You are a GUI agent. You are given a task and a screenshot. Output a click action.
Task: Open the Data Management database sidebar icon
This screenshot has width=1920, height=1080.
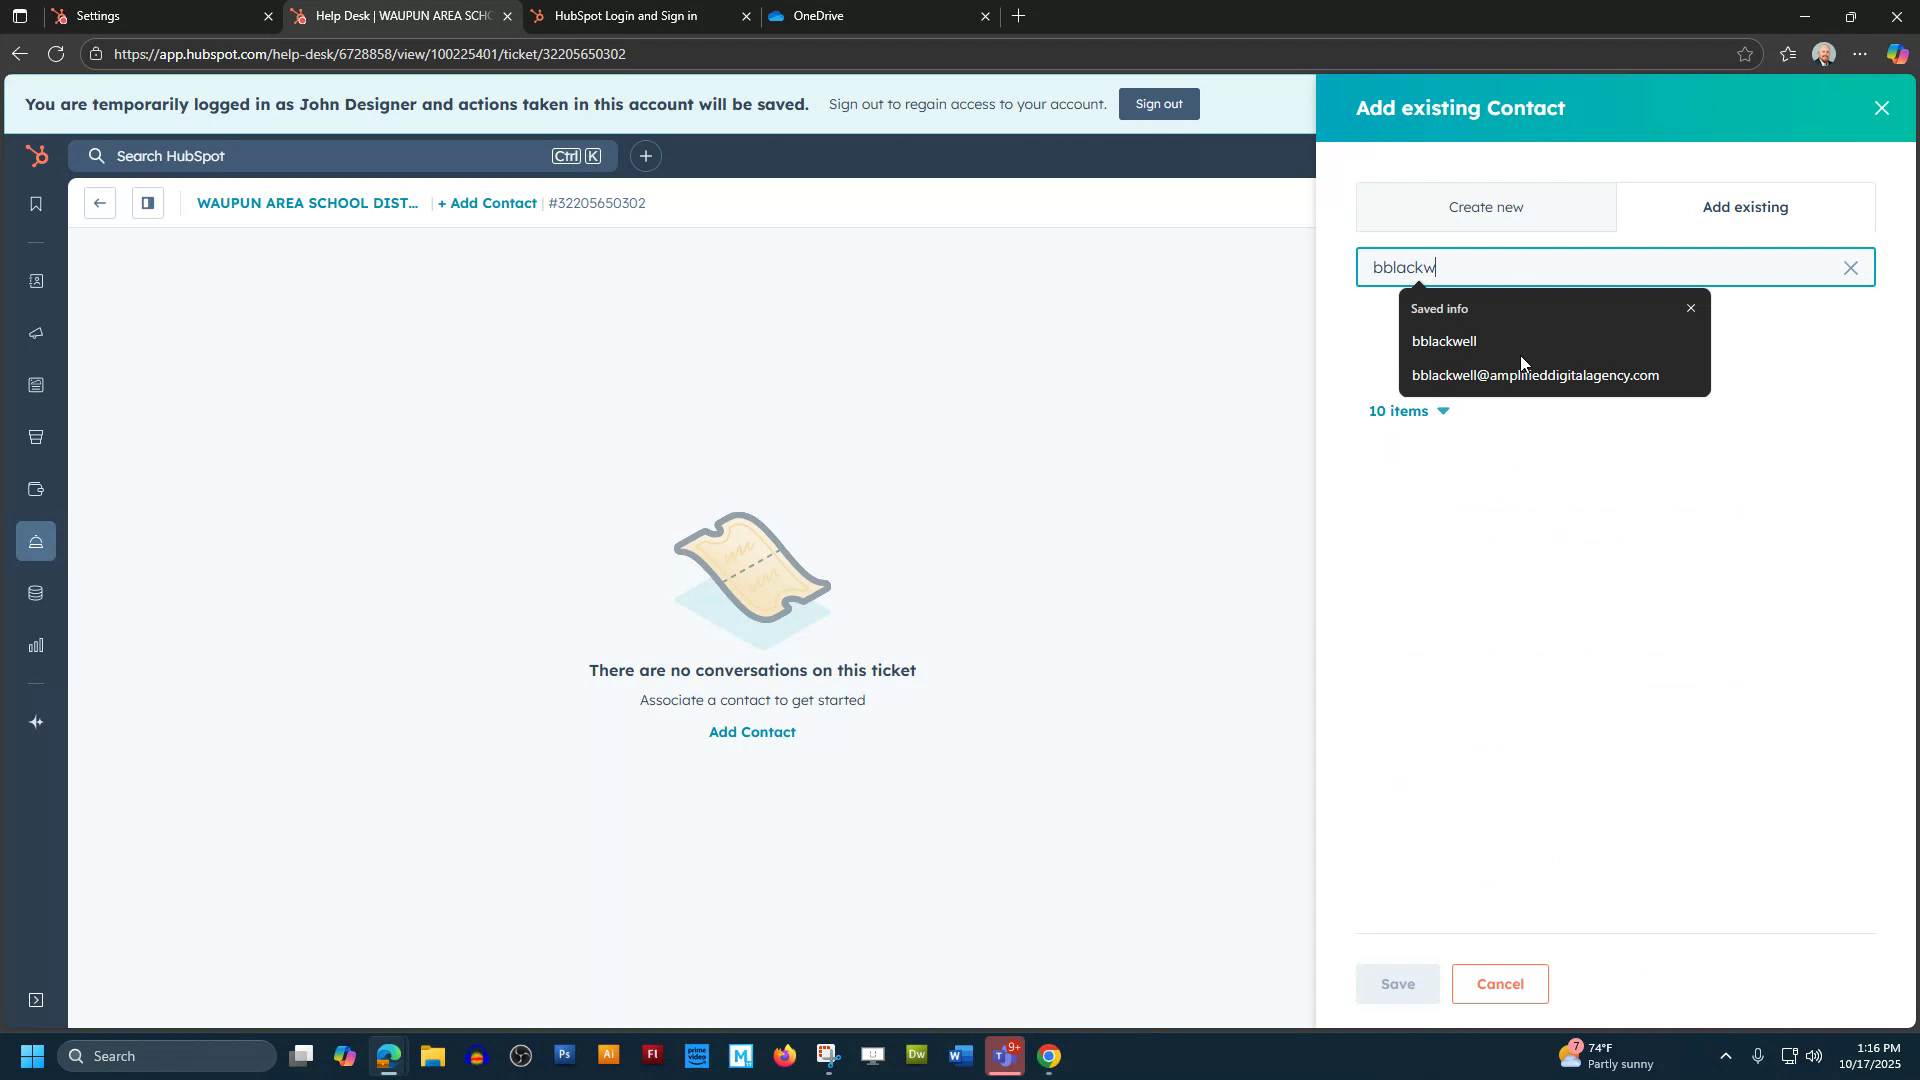click(x=36, y=592)
